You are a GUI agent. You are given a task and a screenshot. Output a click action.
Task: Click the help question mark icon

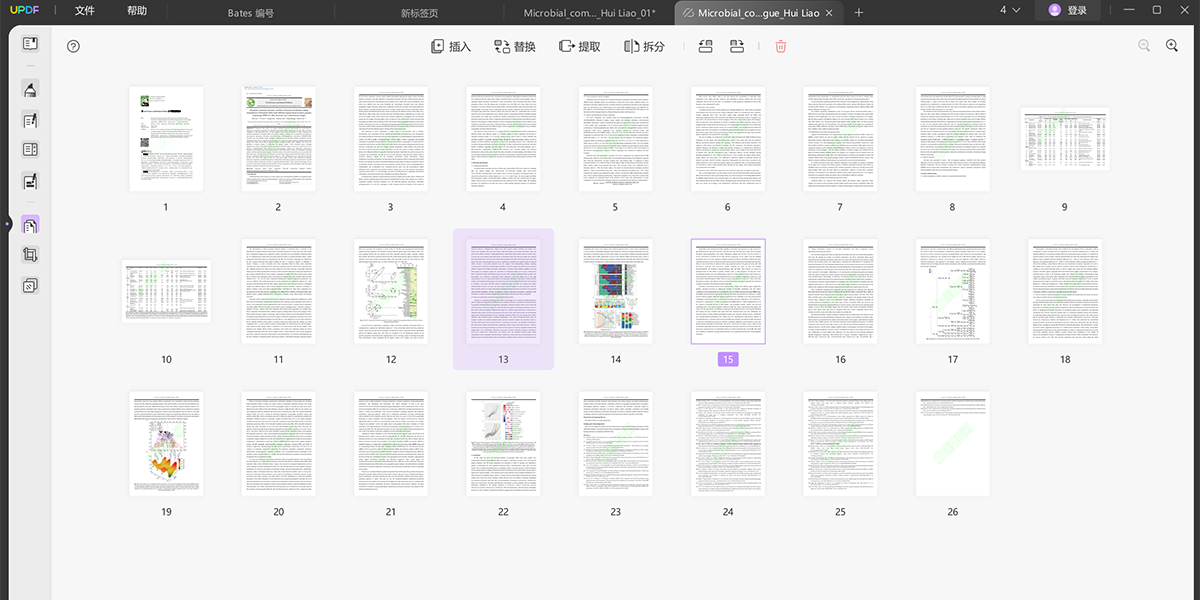pos(73,46)
